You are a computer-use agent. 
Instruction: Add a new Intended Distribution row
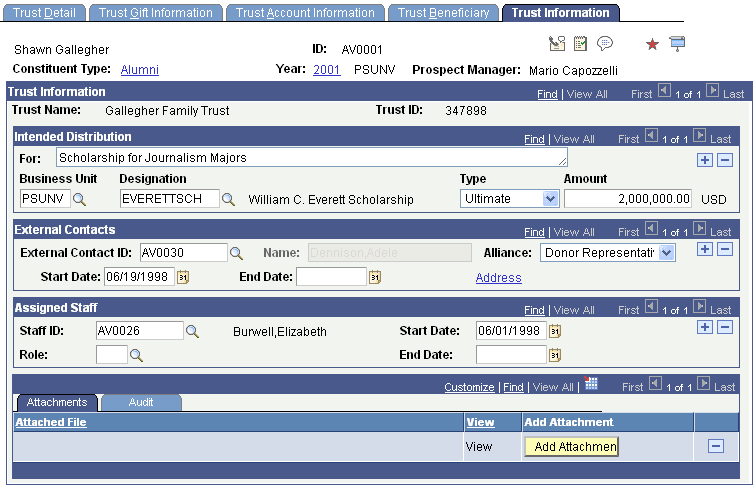705,160
